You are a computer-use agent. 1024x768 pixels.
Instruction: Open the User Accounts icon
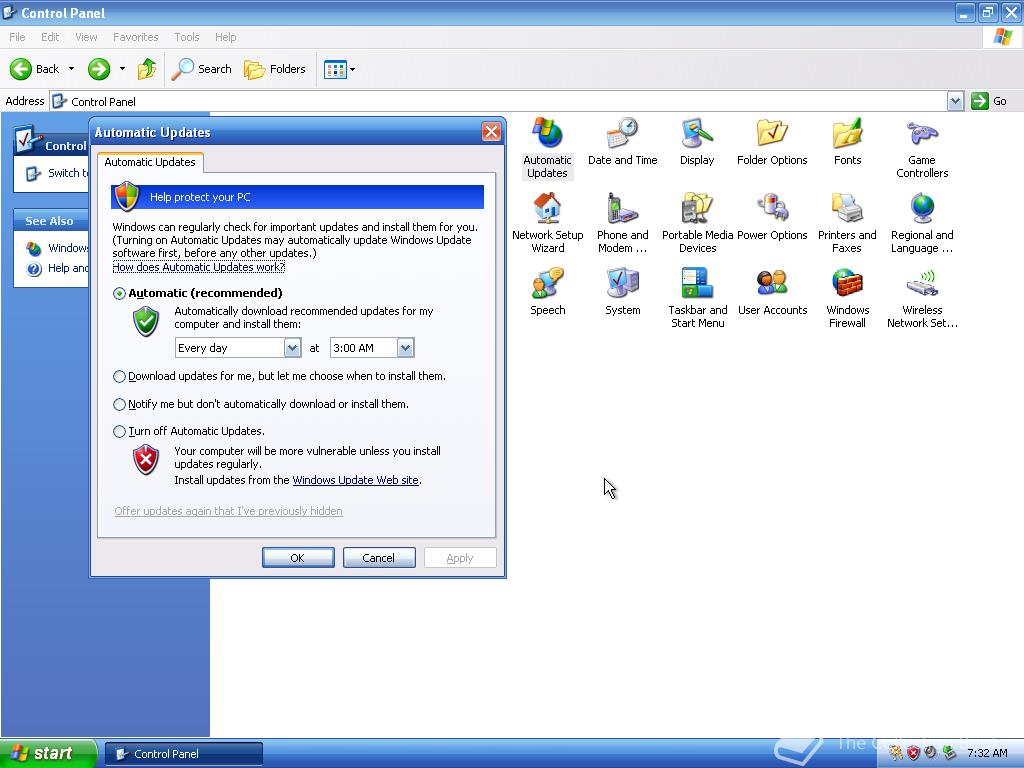(x=772, y=292)
